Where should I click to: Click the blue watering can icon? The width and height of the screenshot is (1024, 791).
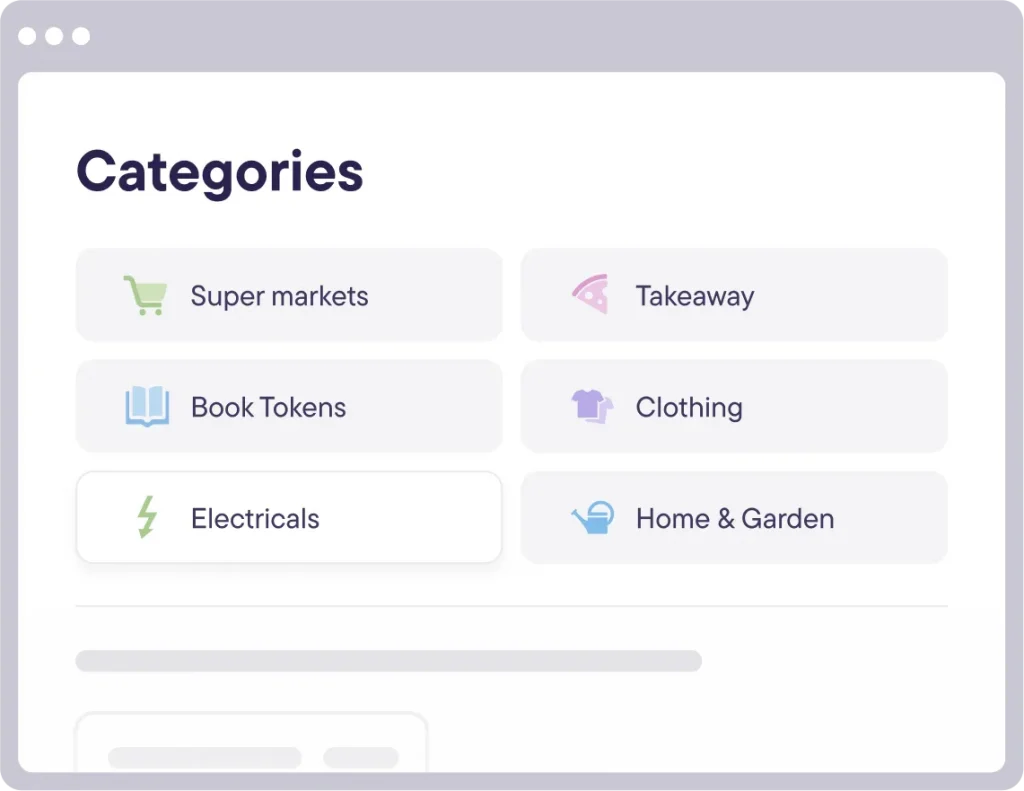[x=593, y=517]
